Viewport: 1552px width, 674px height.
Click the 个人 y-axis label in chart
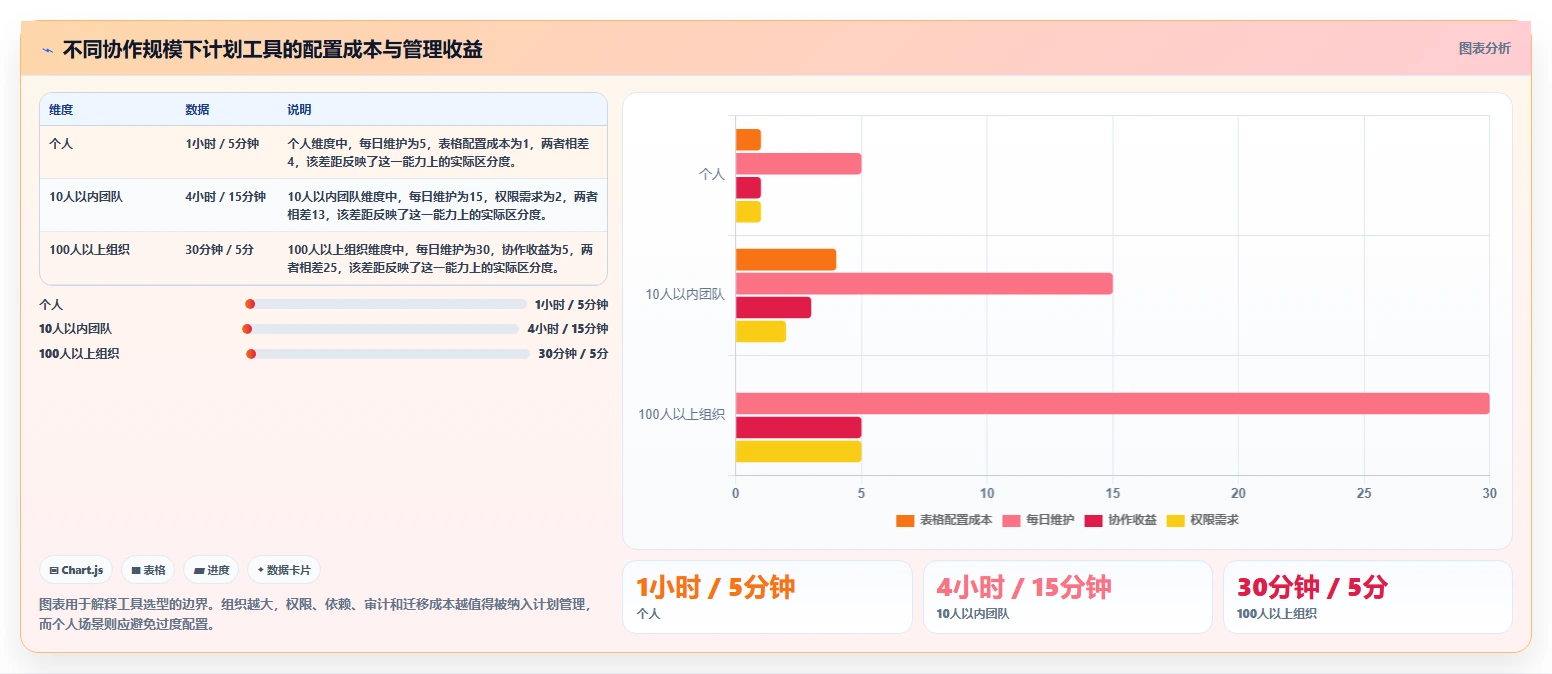(711, 174)
